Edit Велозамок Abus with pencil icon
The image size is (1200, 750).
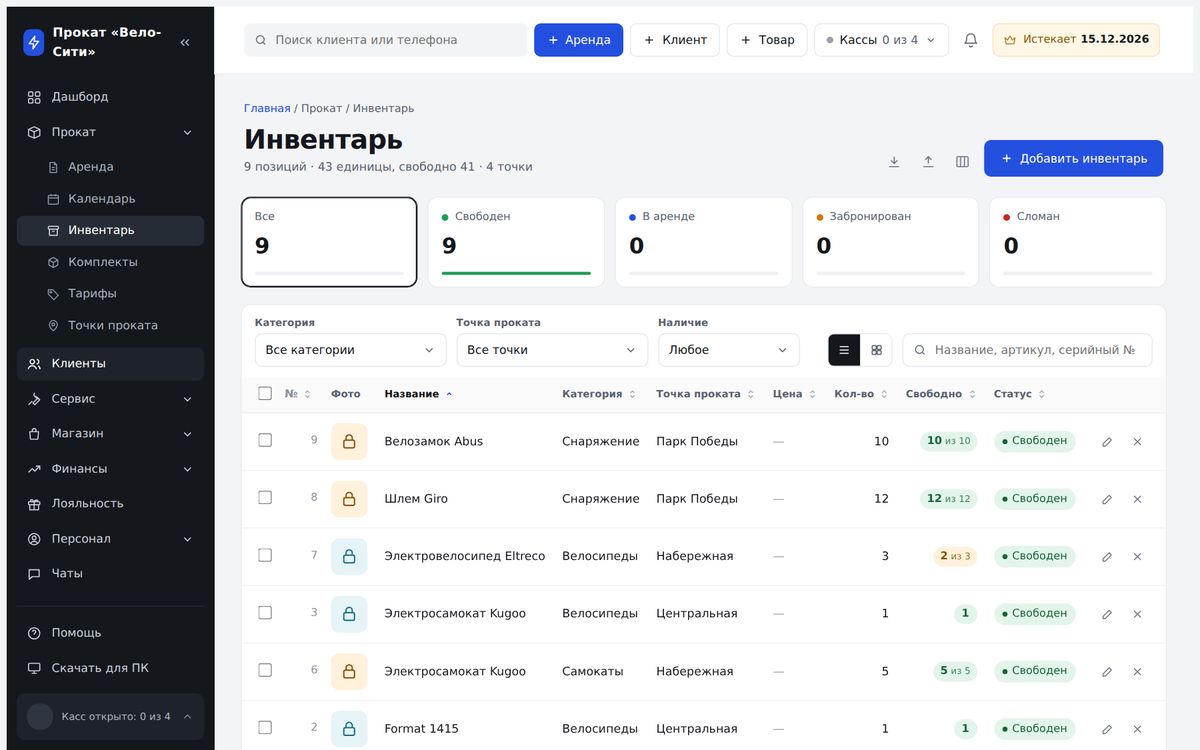[1107, 441]
